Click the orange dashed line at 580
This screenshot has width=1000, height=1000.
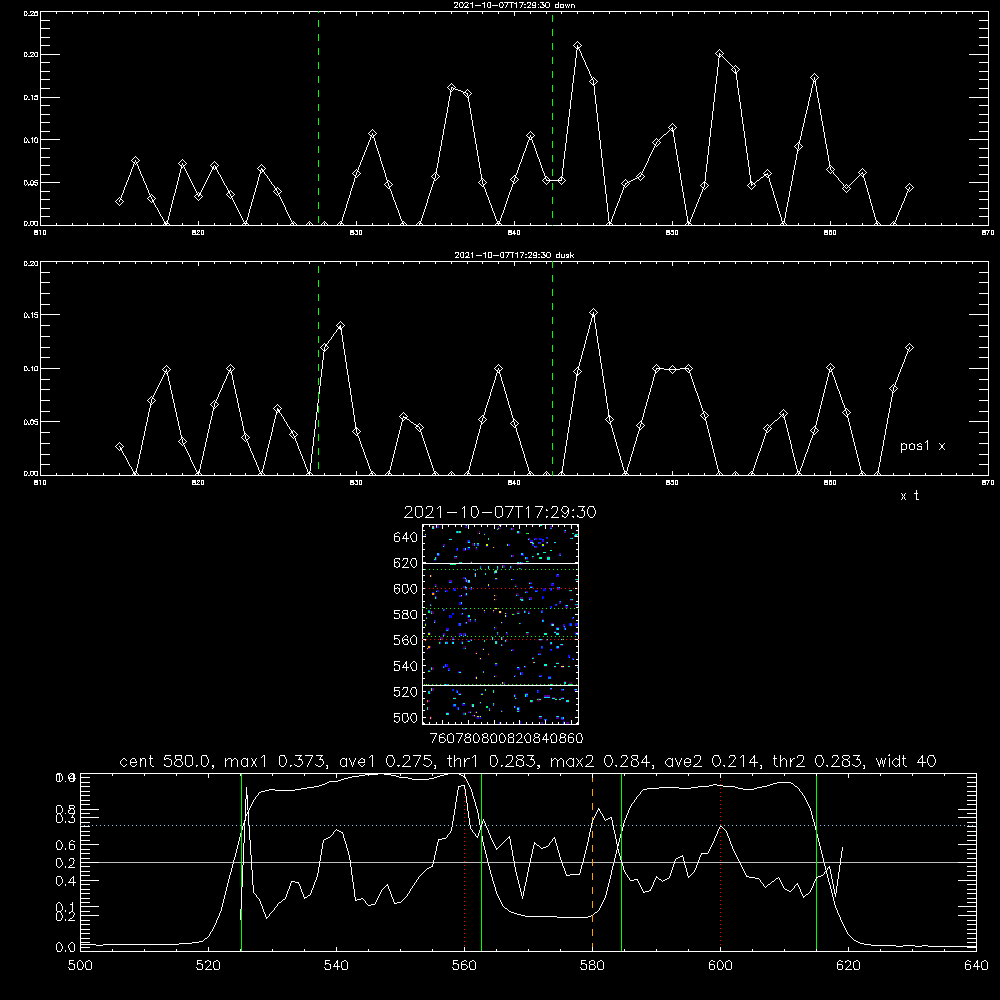coord(592,862)
